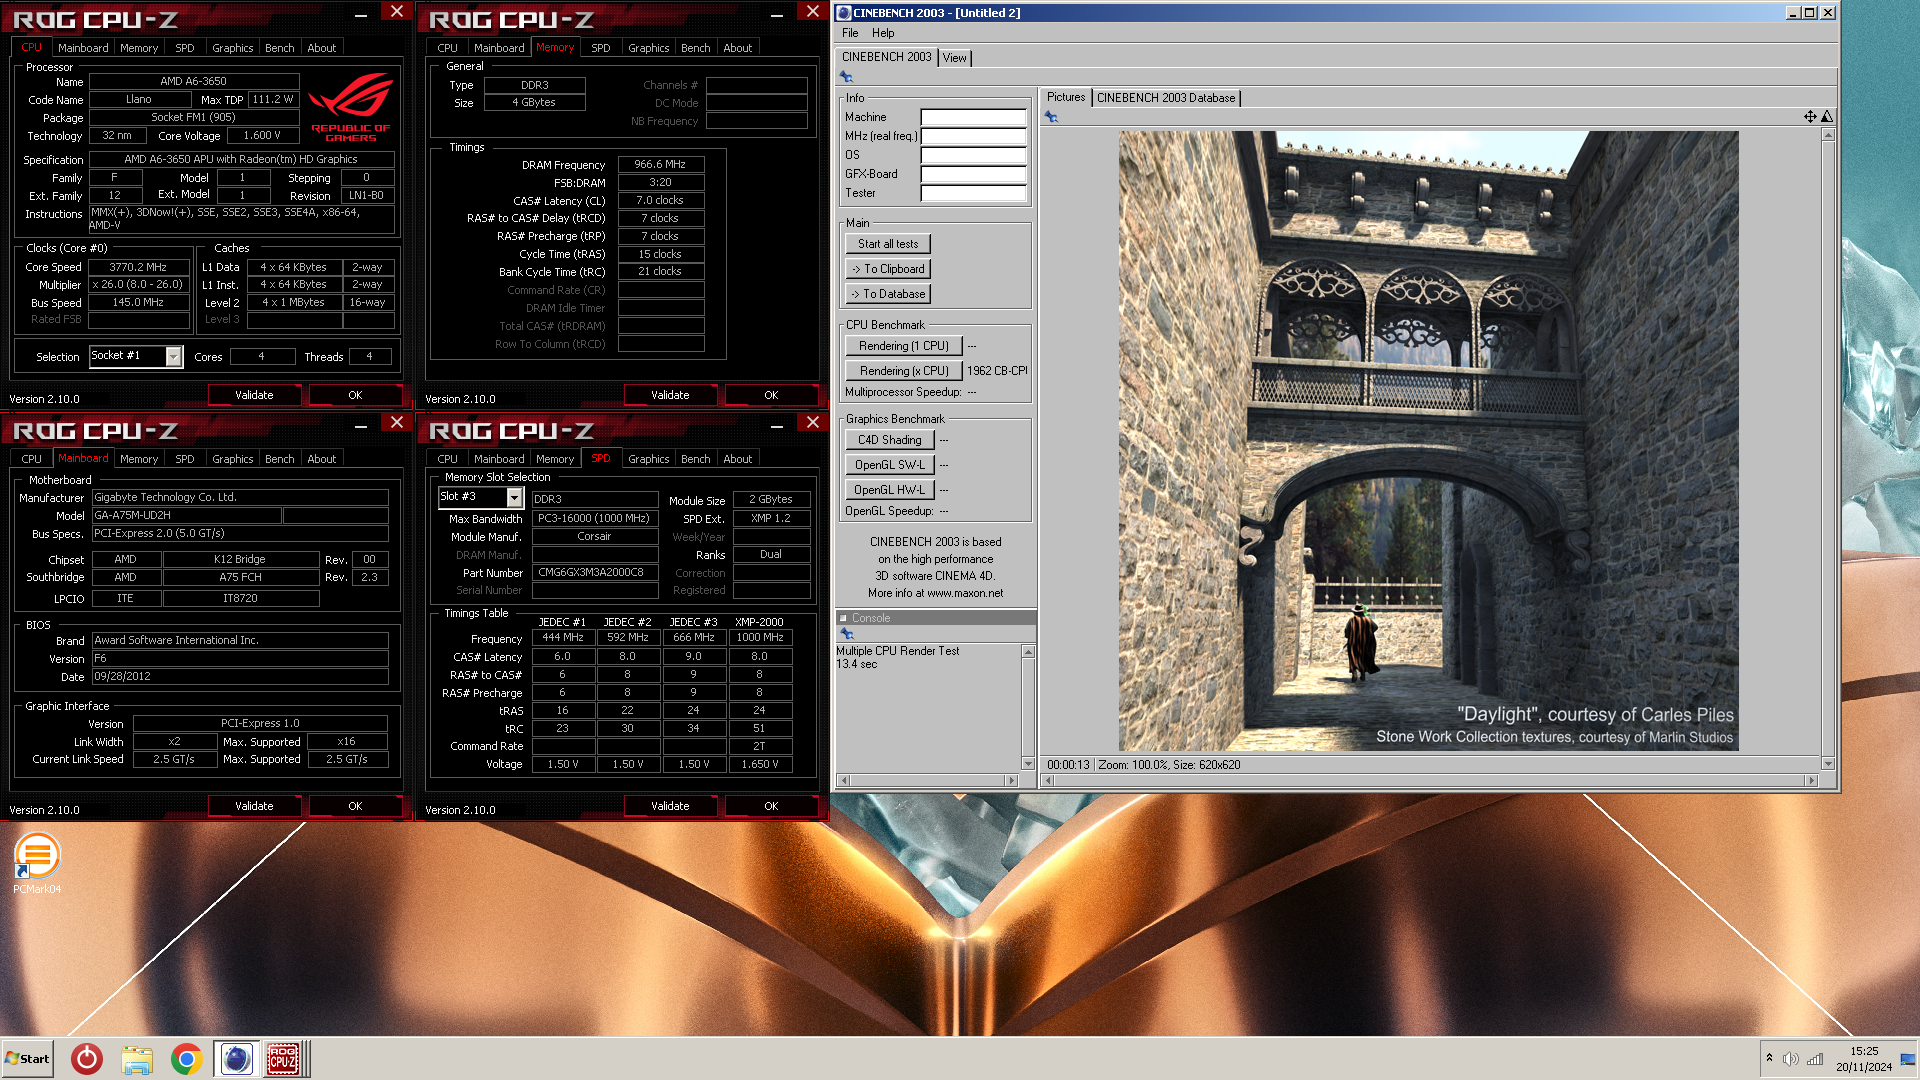Open the File menu in CINEBENCH
The width and height of the screenshot is (1920, 1080).
(850, 33)
